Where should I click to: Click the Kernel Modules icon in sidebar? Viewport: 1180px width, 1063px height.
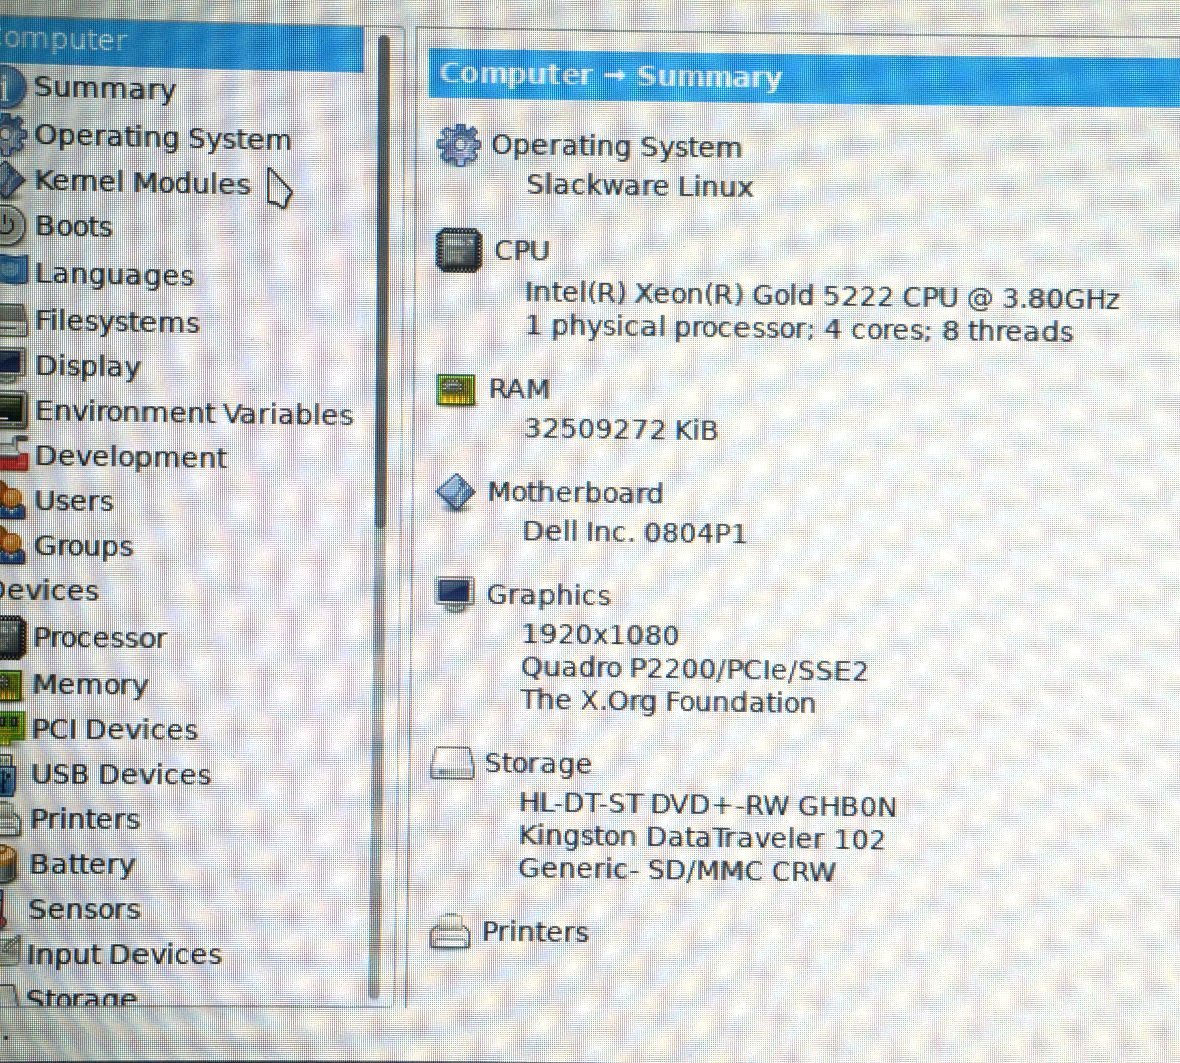[12, 181]
